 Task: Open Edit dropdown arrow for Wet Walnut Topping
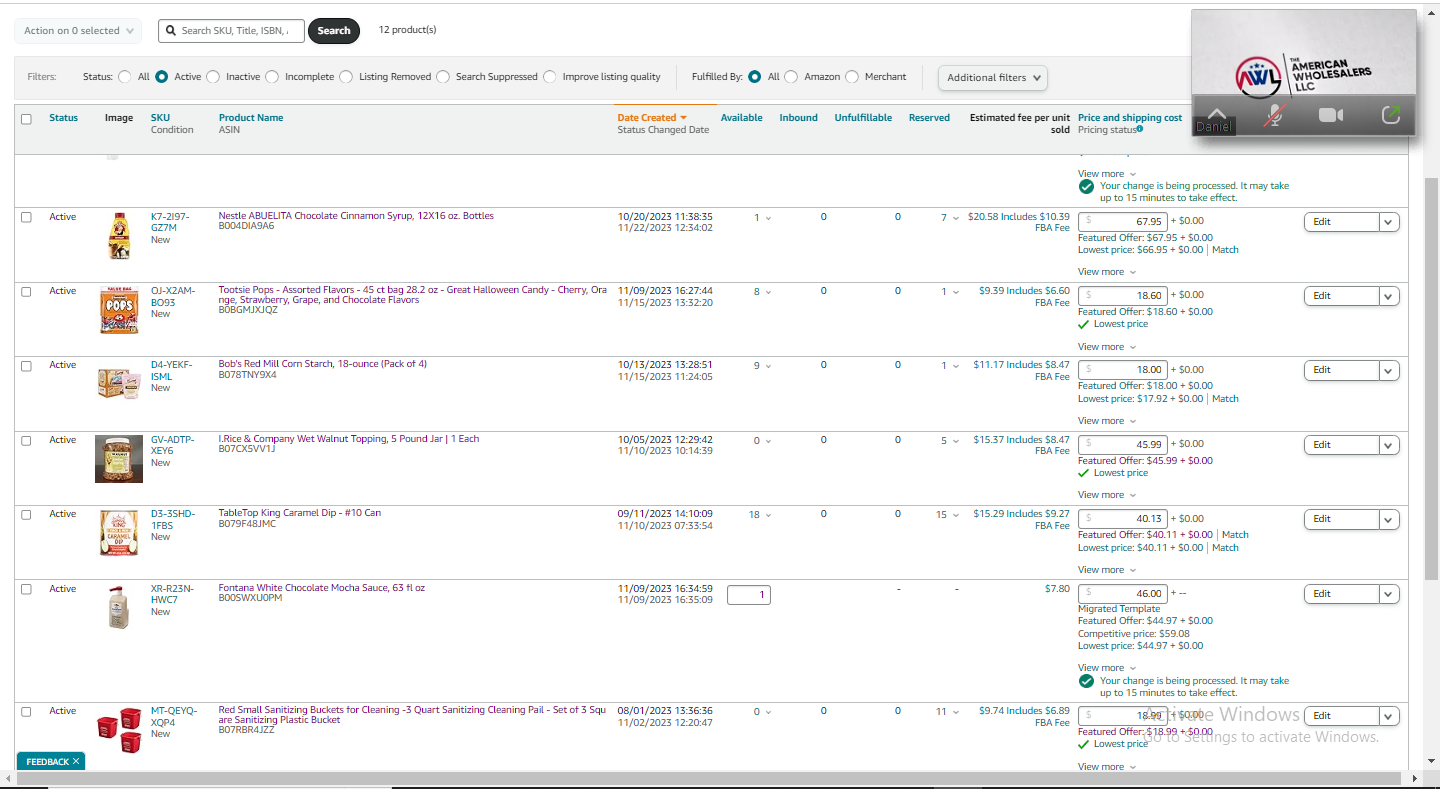click(x=1389, y=445)
